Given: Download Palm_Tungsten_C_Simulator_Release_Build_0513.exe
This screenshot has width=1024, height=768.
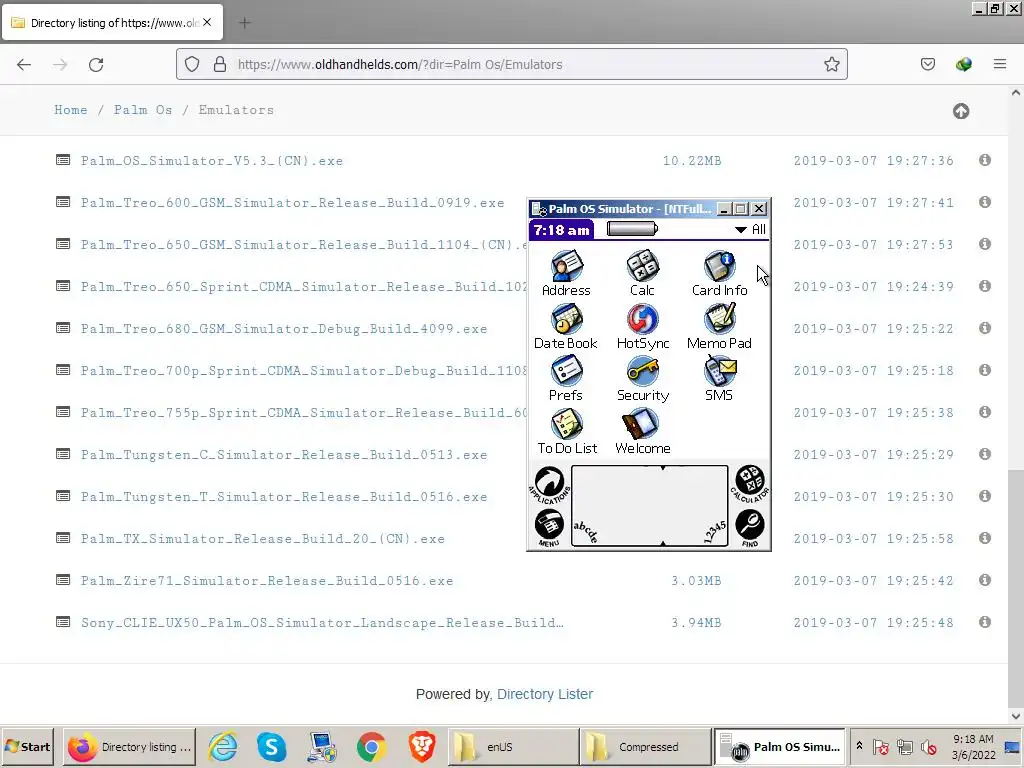Looking at the screenshot, I should point(284,455).
